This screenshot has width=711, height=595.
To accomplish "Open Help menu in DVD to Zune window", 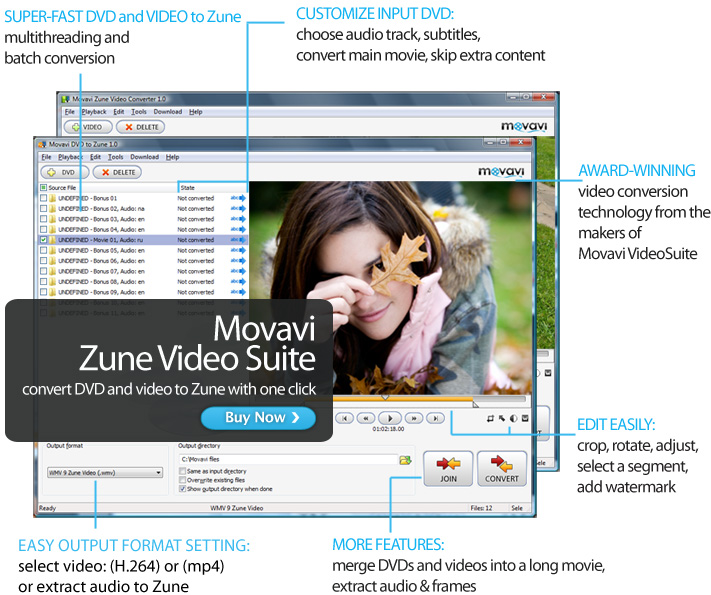I will click(x=172, y=157).
